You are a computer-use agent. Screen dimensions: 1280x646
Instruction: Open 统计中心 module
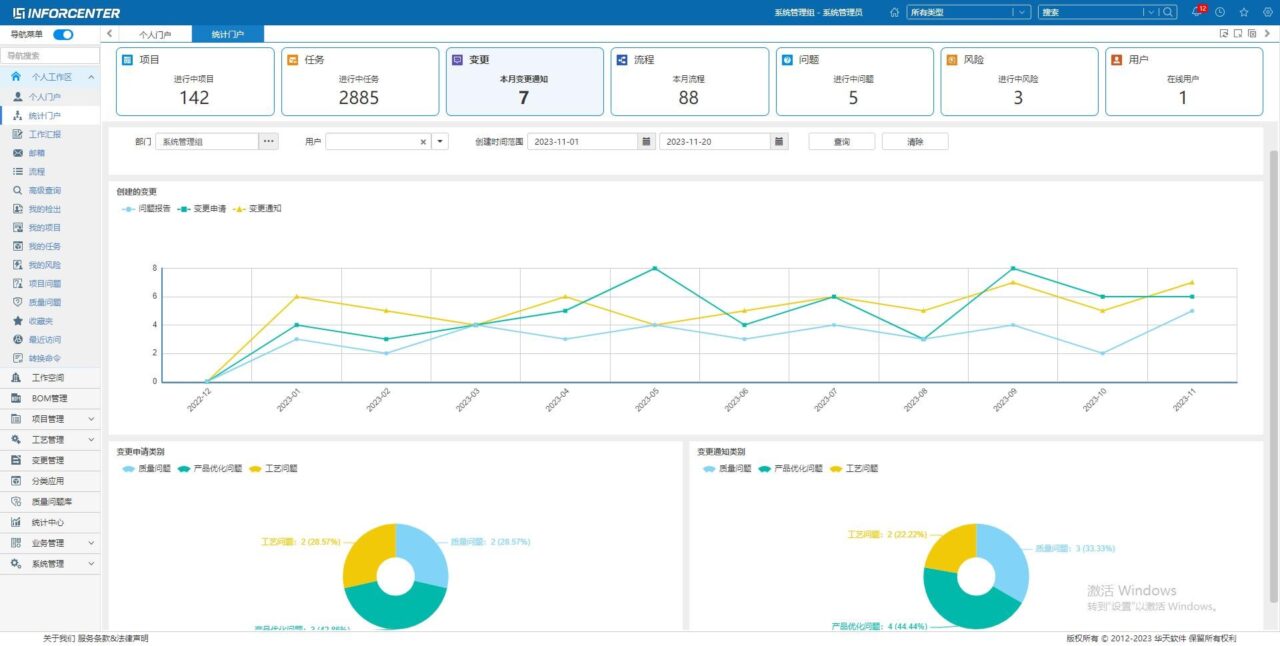point(48,522)
